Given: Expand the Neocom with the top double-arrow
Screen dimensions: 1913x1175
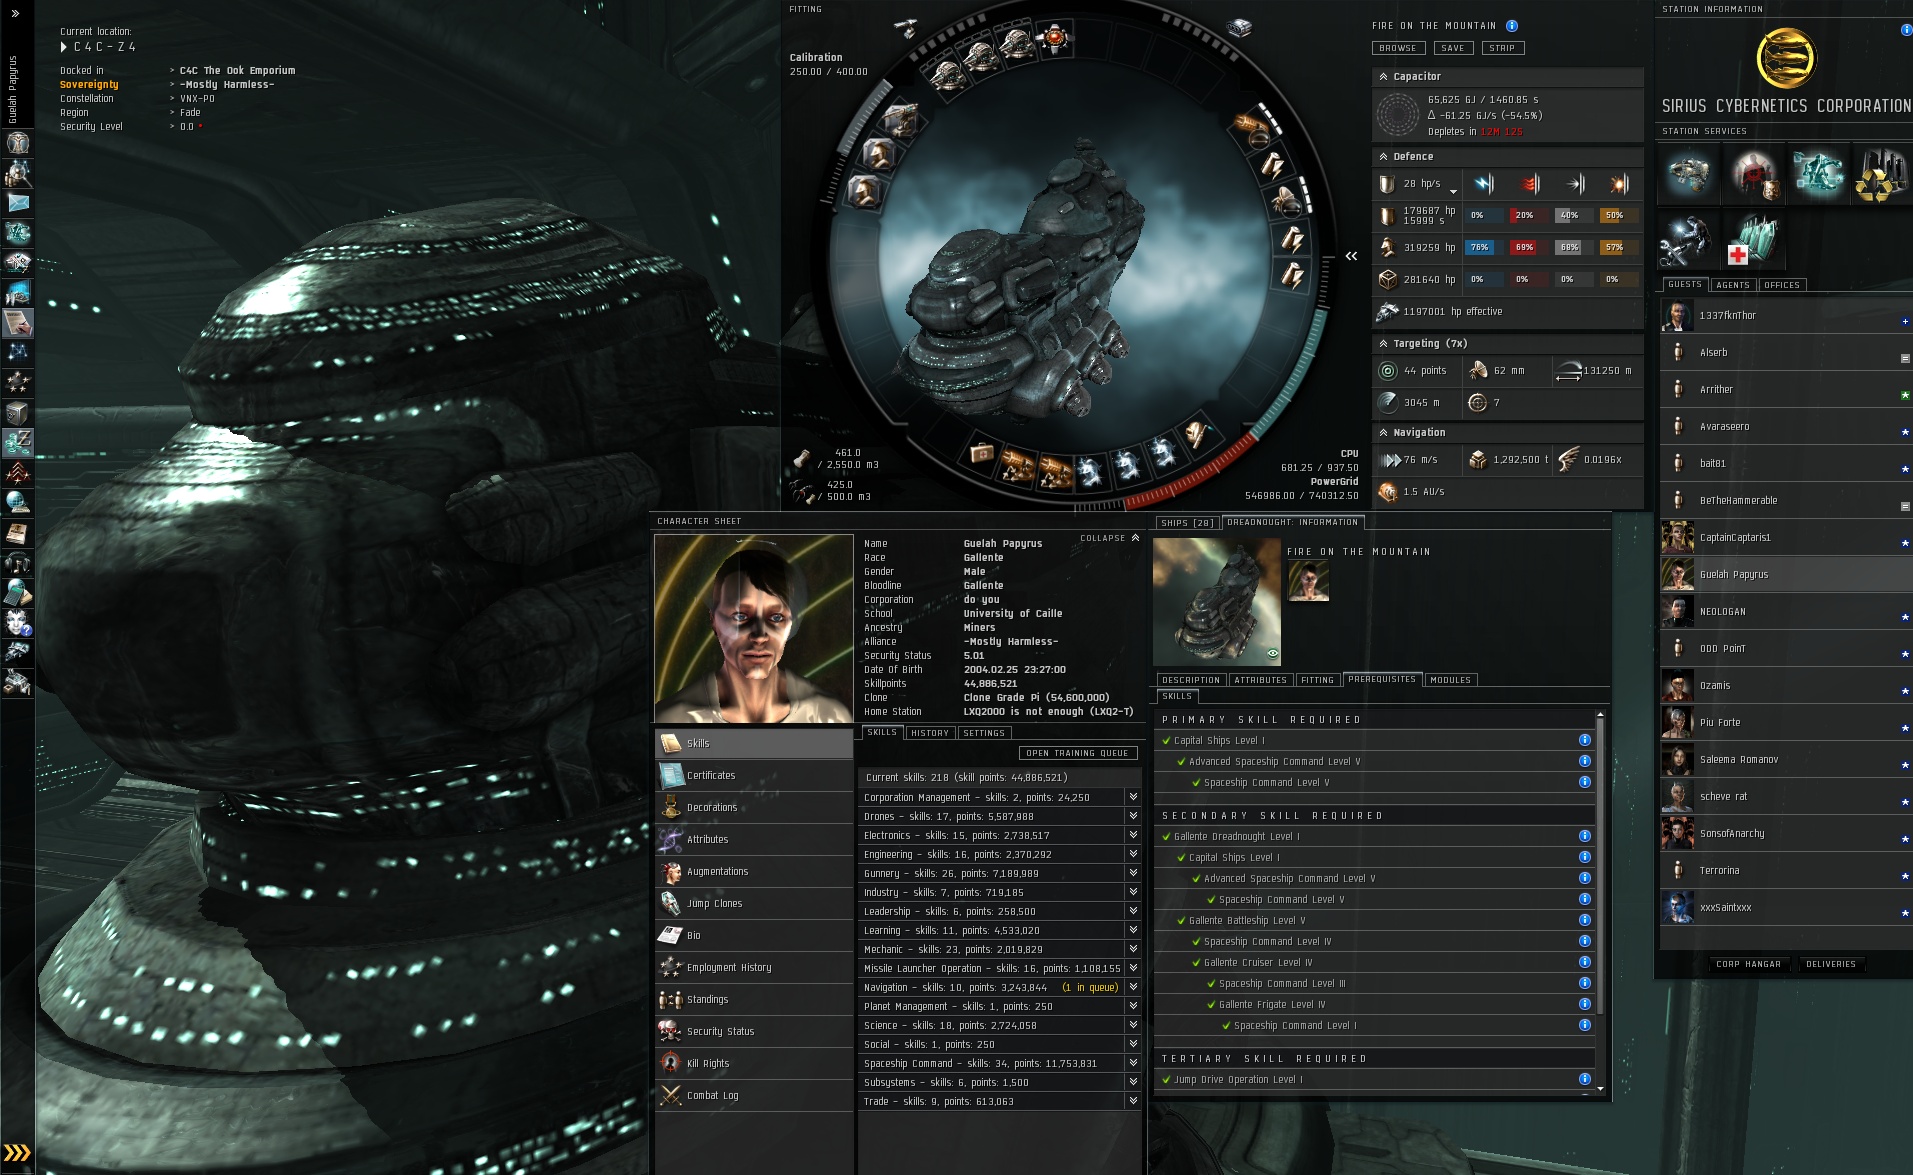Looking at the screenshot, I should (x=15, y=13).
